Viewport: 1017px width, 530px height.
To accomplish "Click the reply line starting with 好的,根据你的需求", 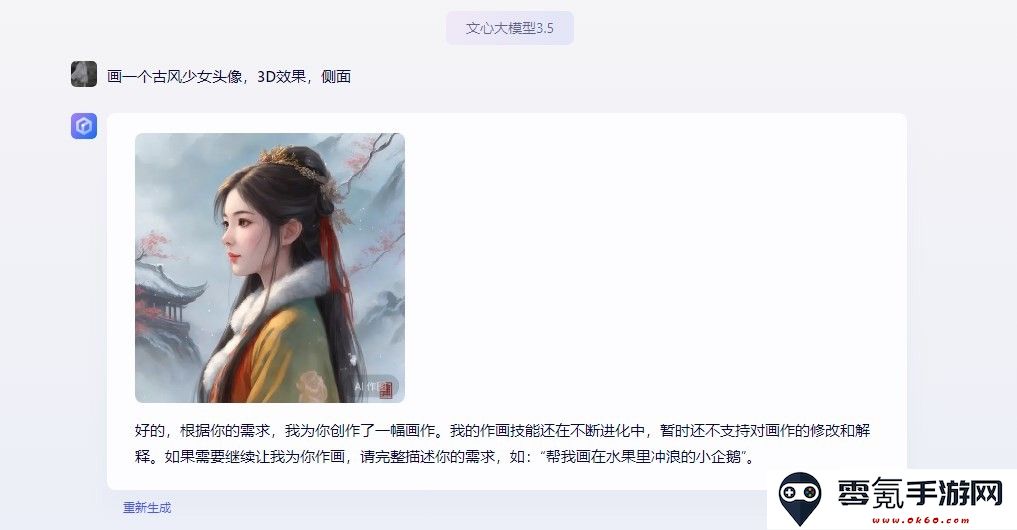I will (502, 431).
